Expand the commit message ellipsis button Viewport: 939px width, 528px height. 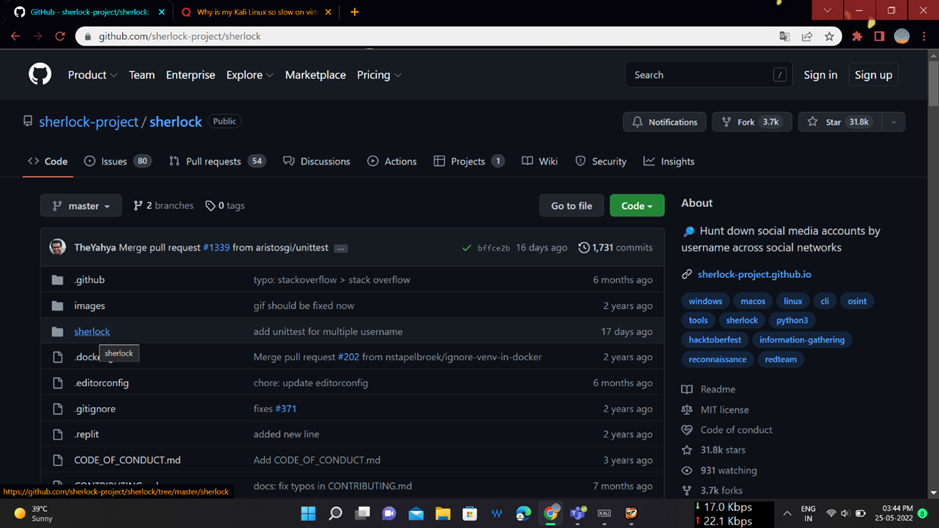(341, 248)
